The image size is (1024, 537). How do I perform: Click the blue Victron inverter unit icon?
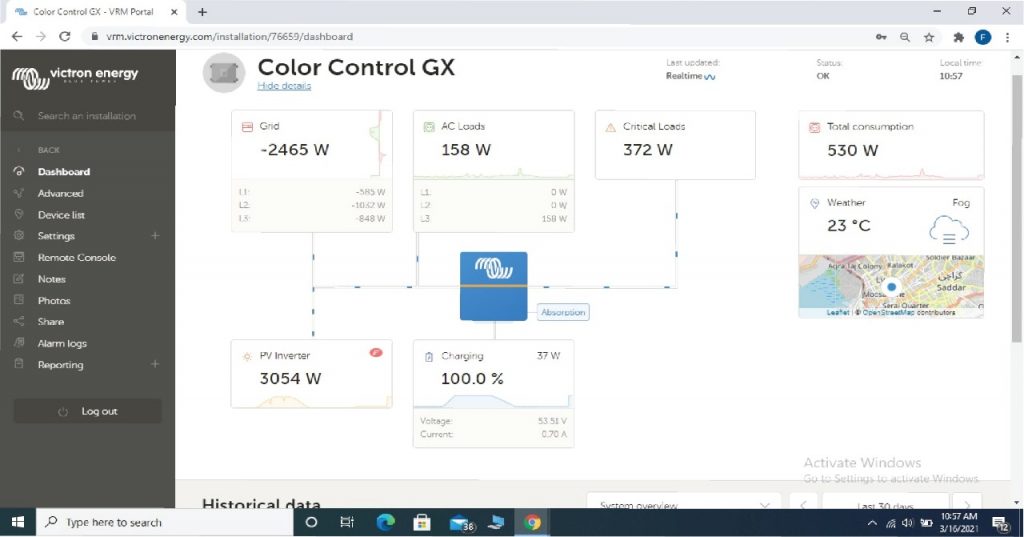(x=494, y=286)
